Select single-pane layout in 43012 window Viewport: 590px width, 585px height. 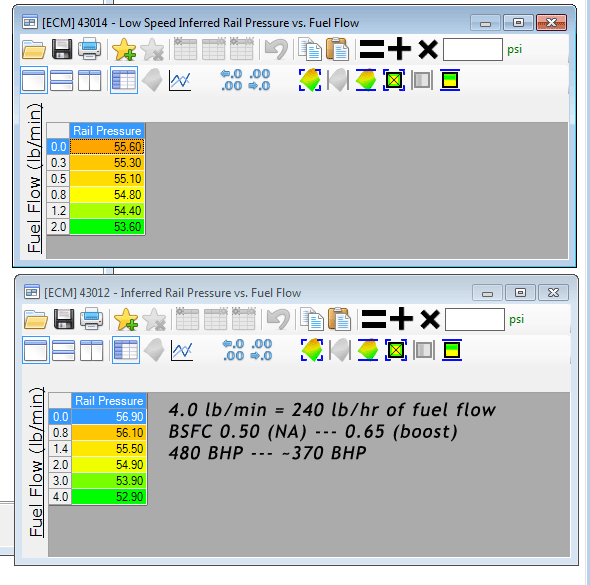pyautogui.click(x=36, y=350)
